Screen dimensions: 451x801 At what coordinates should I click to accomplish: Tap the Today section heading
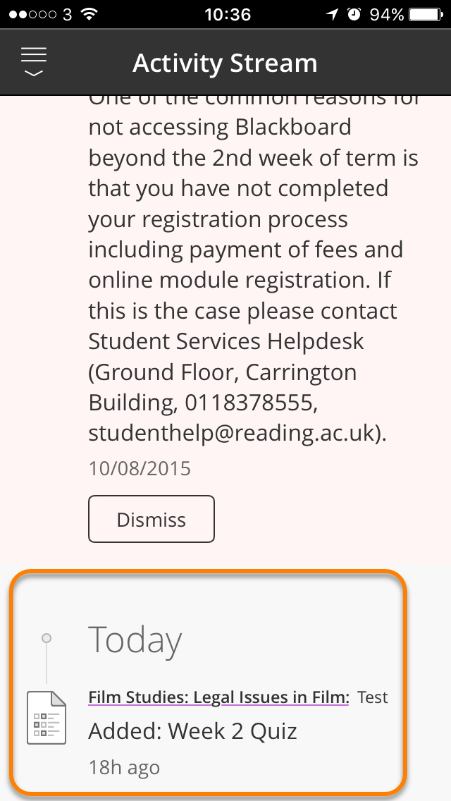(135, 639)
